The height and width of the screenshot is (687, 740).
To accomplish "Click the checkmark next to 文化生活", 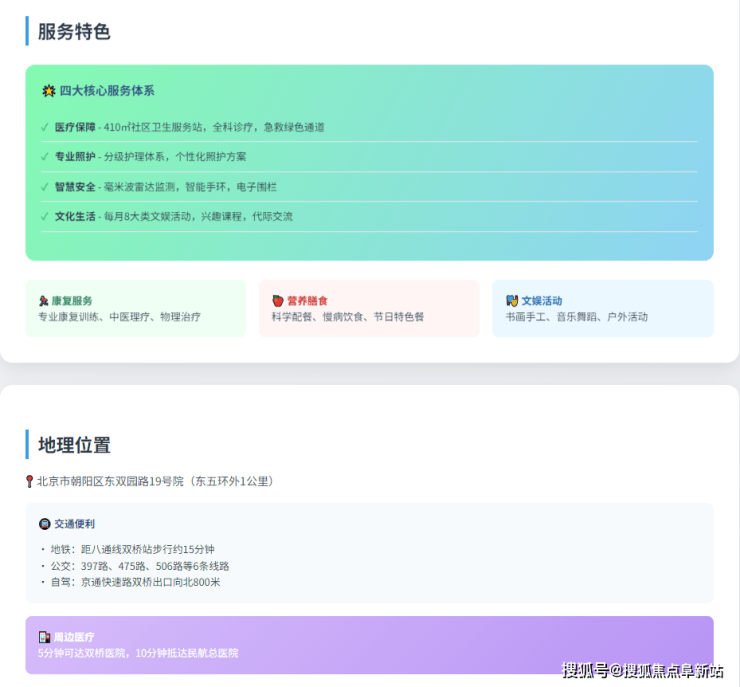I will coord(44,217).
